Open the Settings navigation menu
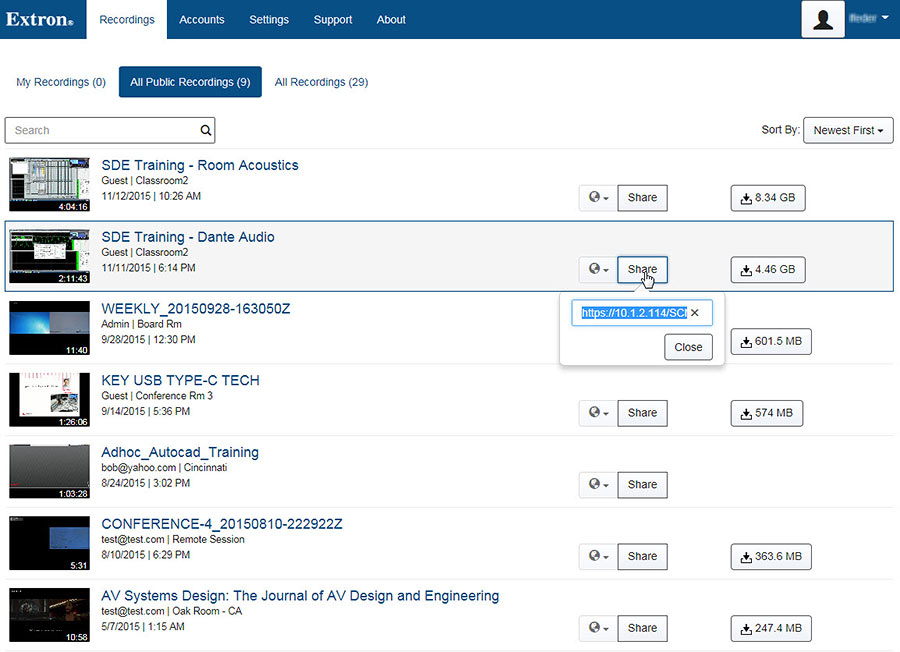 pyautogui.click(x=269, y=19)
